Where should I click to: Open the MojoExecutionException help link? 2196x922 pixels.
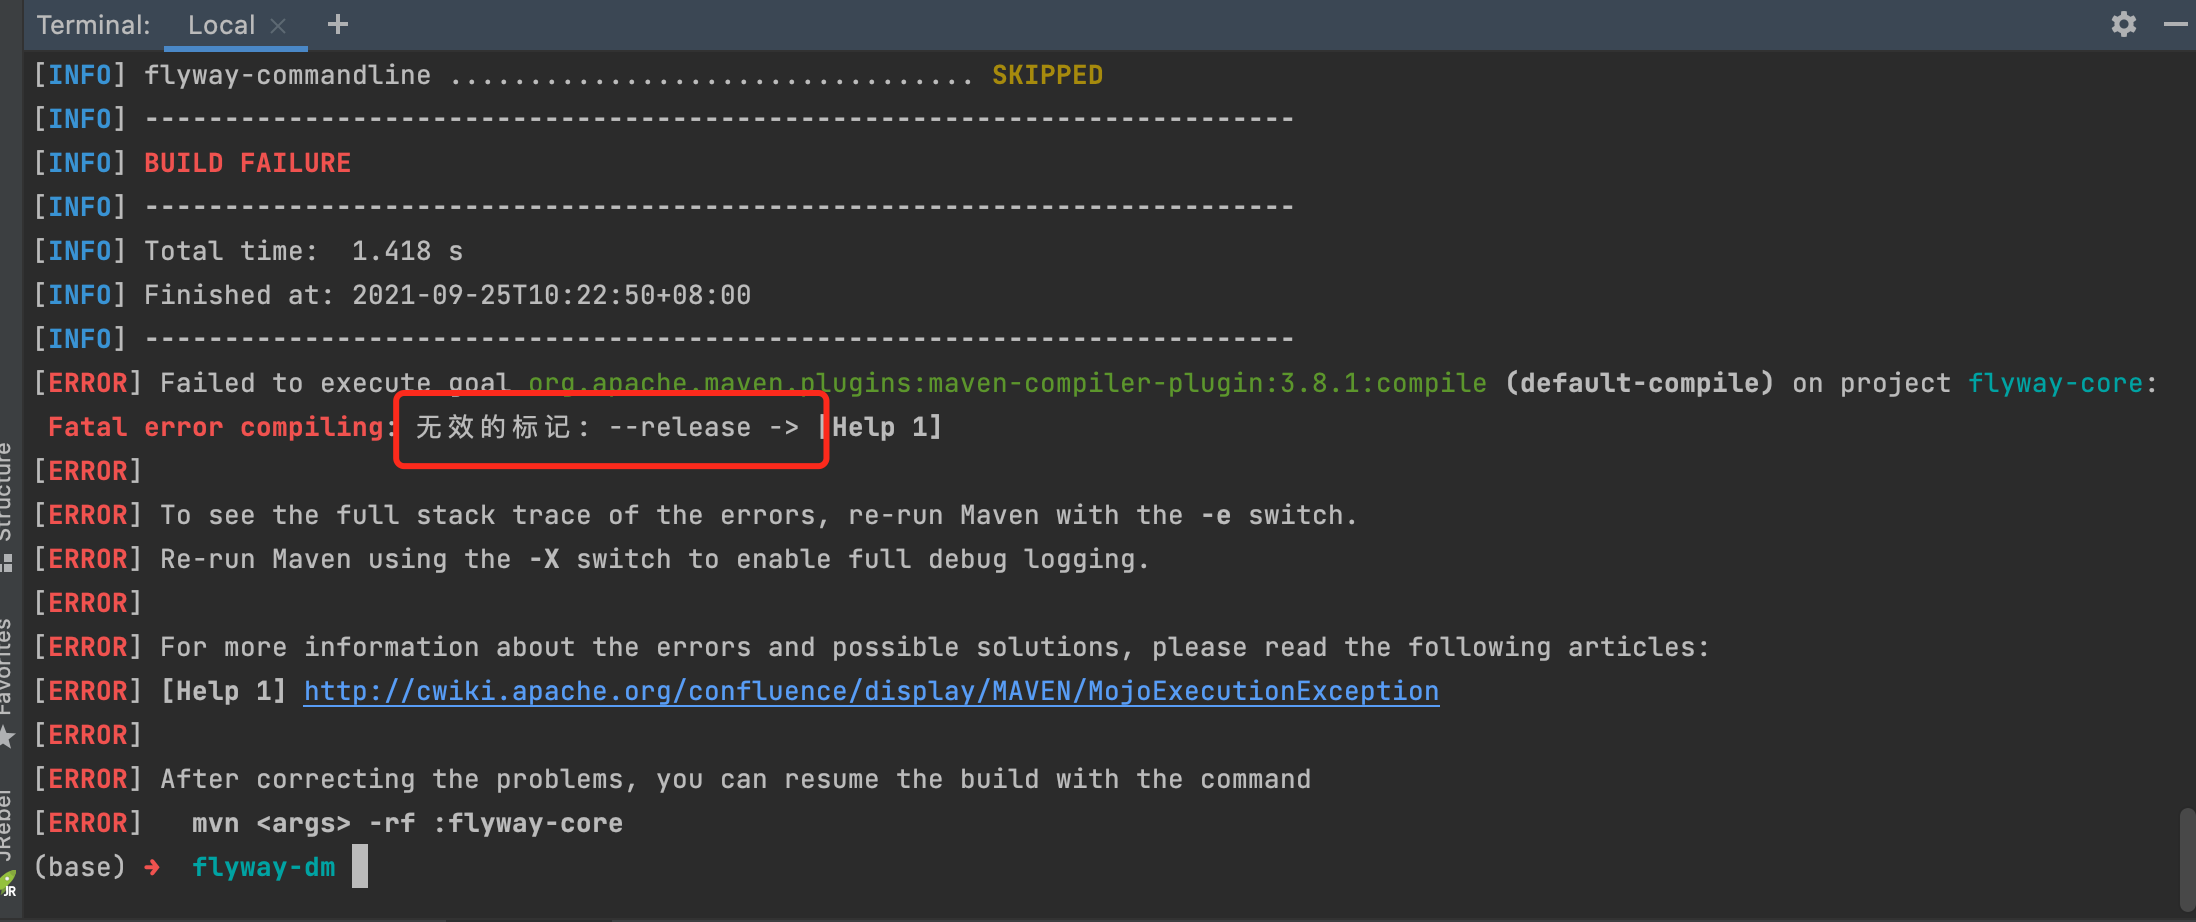click(x=871, y=691)
